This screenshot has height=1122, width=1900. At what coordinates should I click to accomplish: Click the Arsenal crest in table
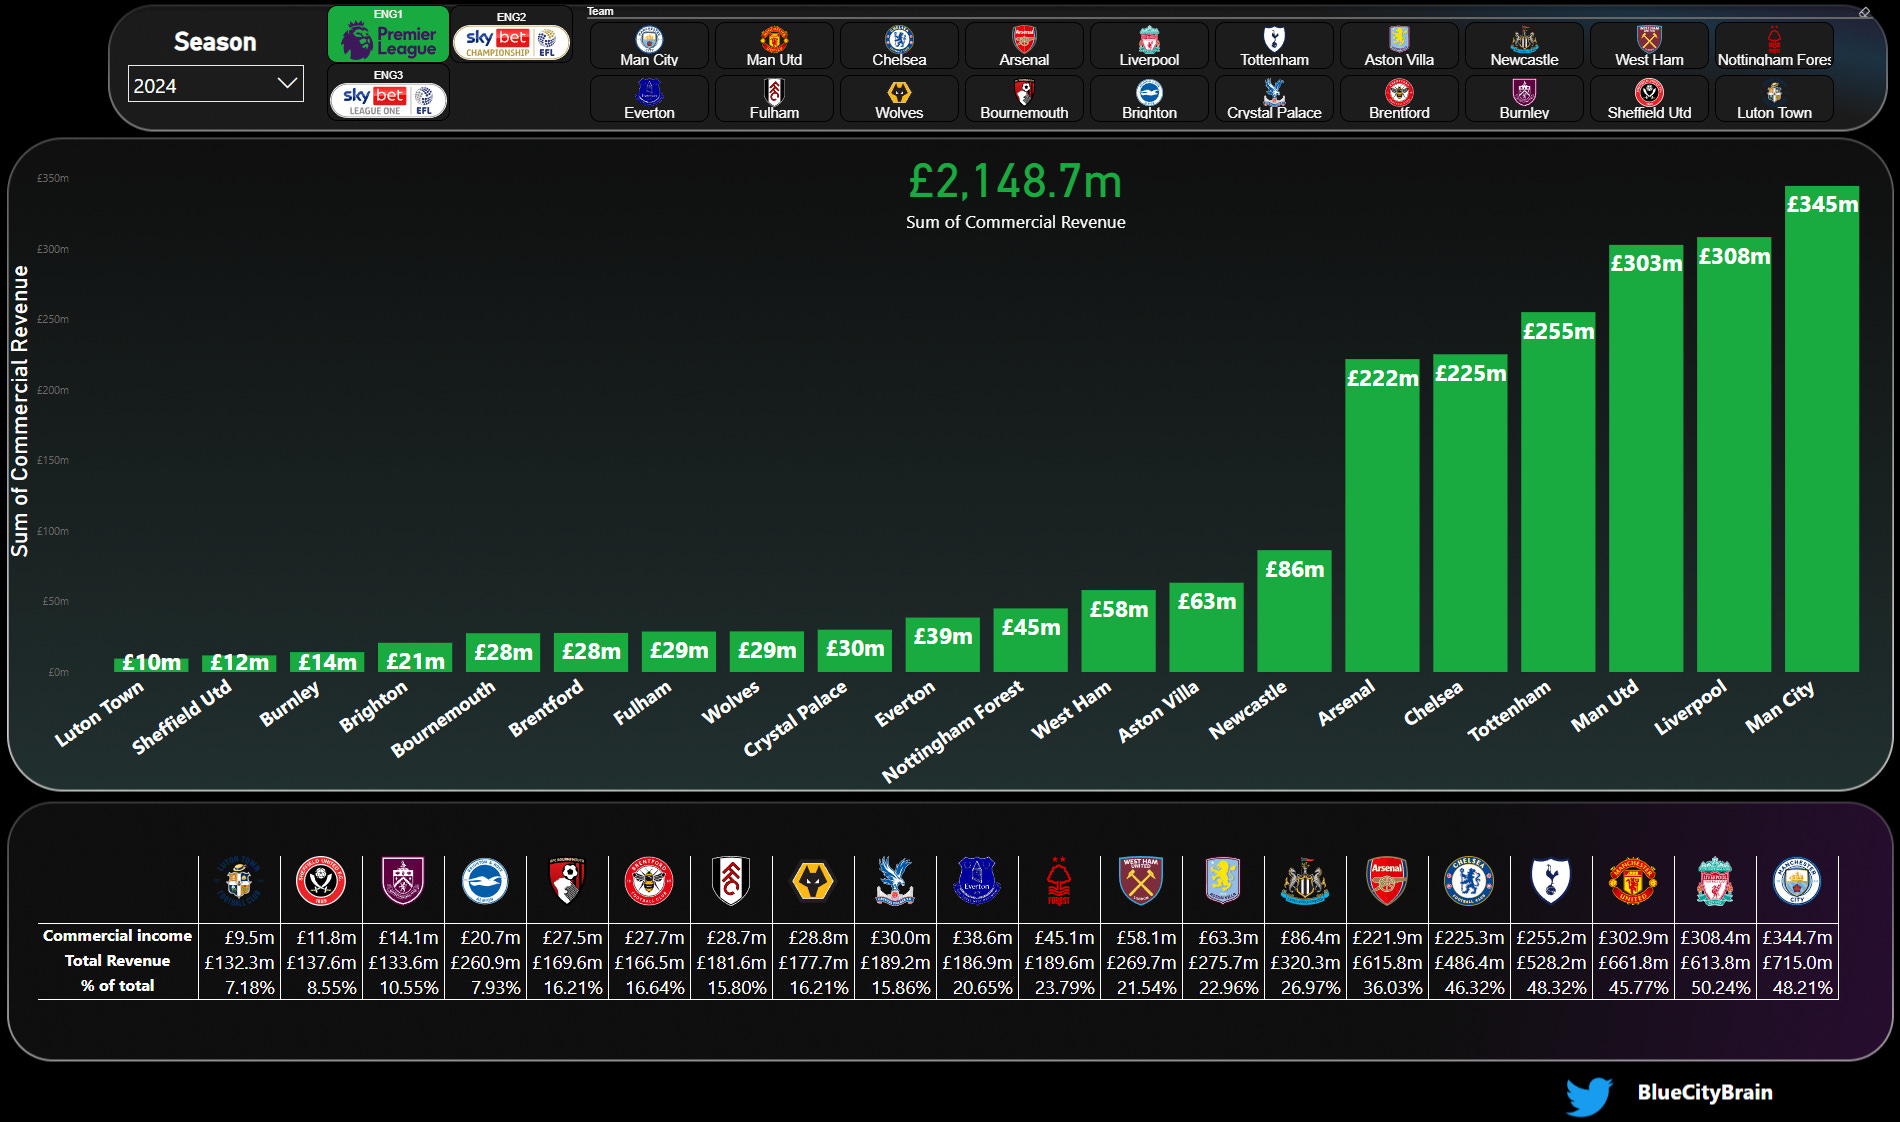1387,881
